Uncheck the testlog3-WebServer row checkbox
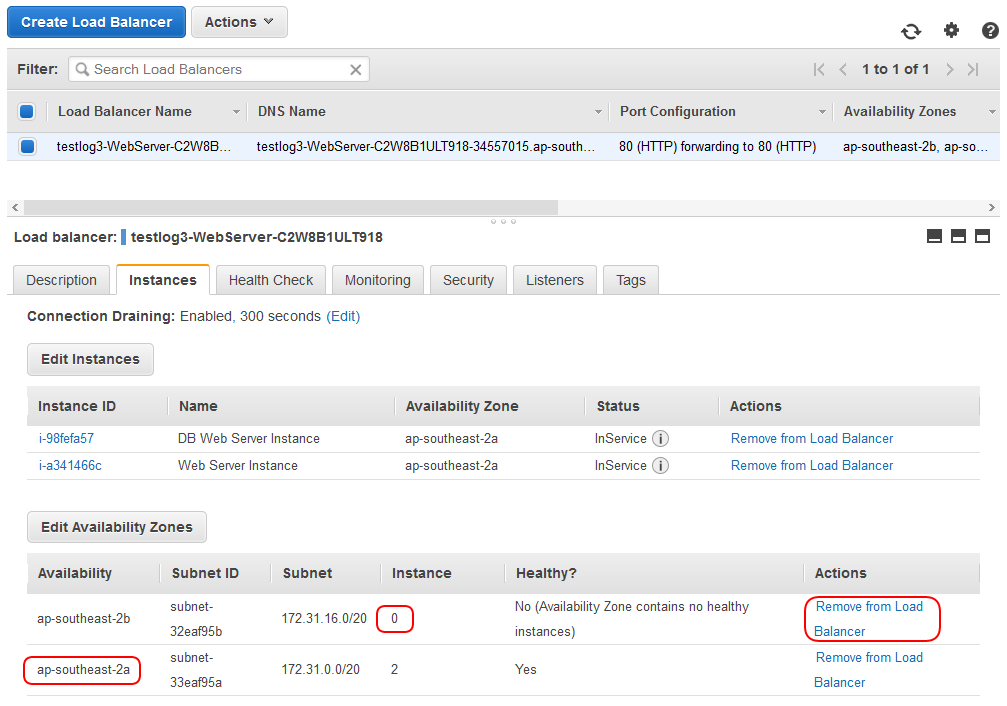Viewport: 1007px width, 706px height. point(27,146)
